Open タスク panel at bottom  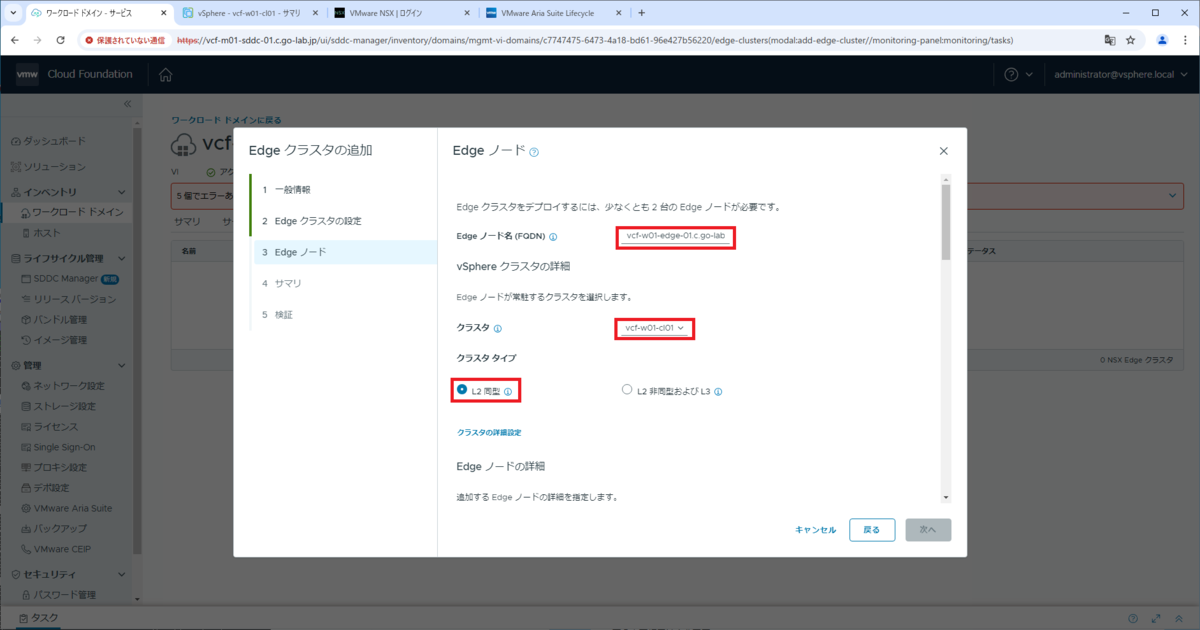pos(37,619)
